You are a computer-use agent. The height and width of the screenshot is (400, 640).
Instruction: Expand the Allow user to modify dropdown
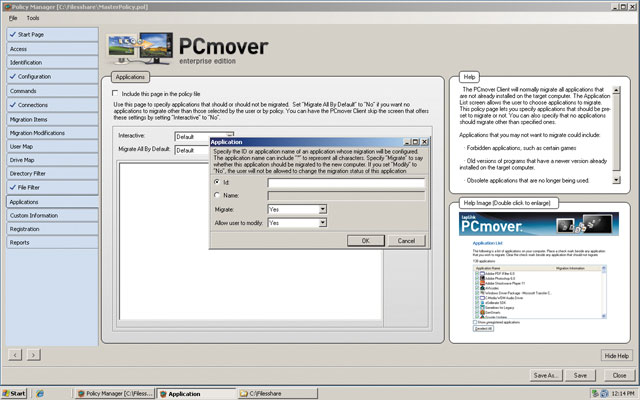coord(322,223)
